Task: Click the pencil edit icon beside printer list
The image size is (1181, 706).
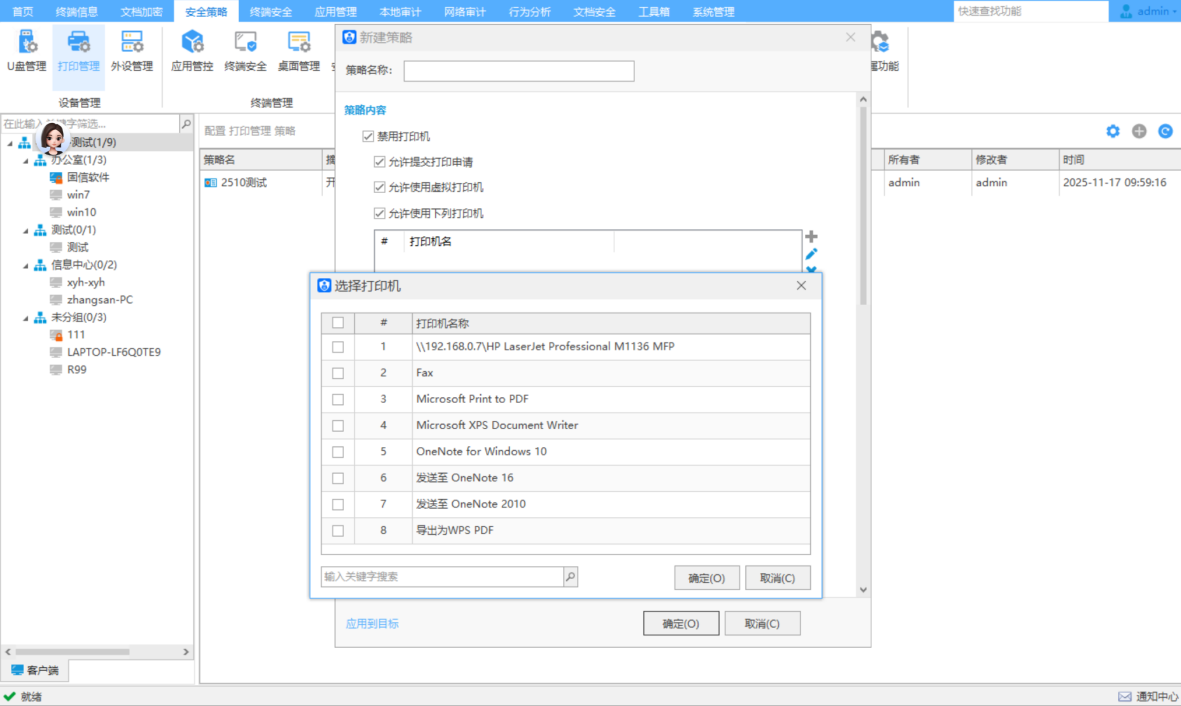Action: coord(811,254)
